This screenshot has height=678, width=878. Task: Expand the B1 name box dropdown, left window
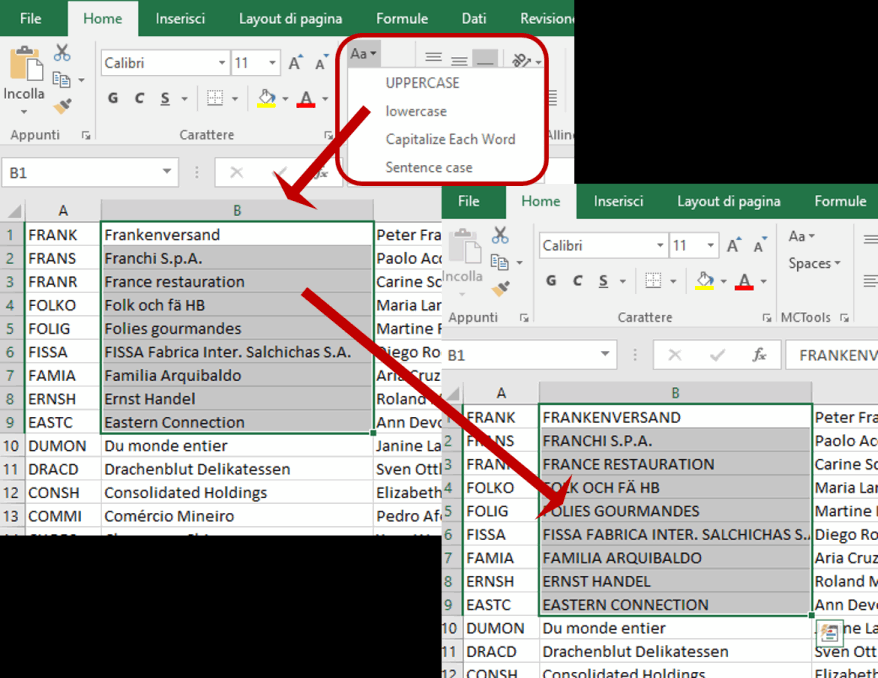[x=166, y=172]
